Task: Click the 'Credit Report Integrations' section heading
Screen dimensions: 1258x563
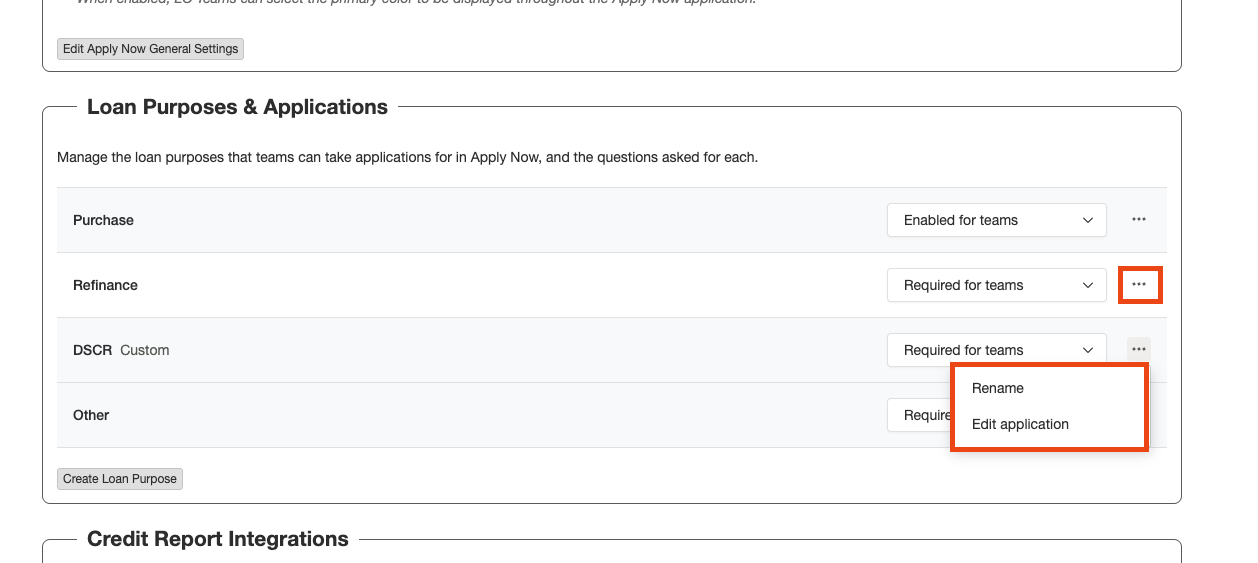Action: coord(218,539)
